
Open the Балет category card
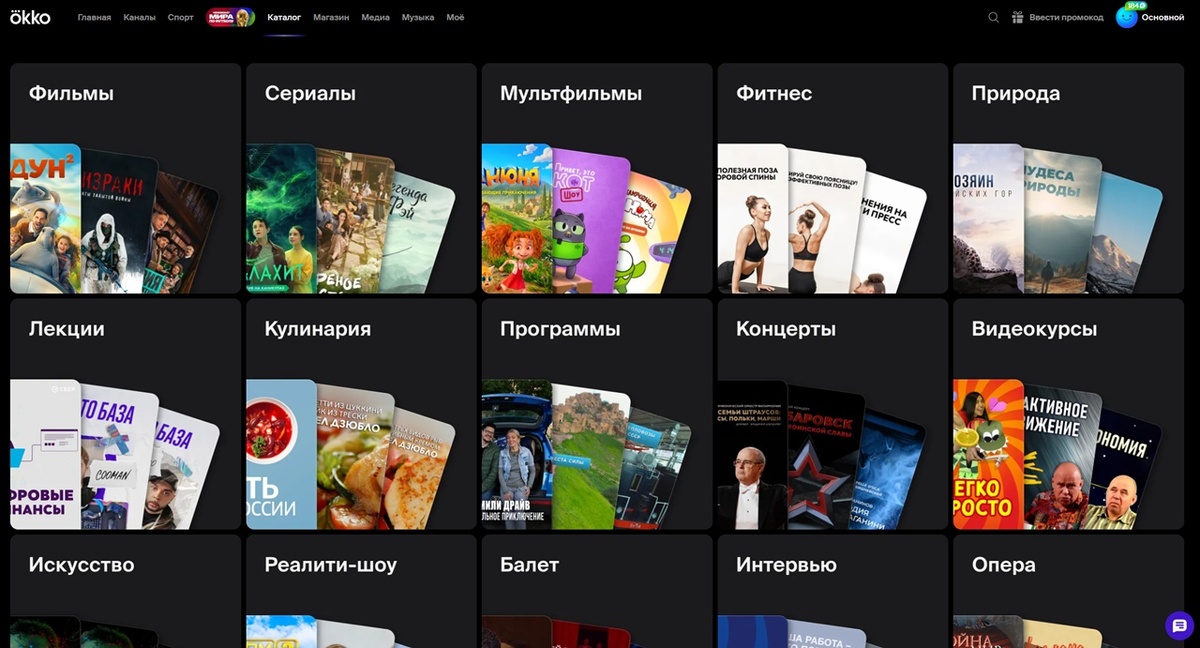pyautogui.click(x=597, y=591)
